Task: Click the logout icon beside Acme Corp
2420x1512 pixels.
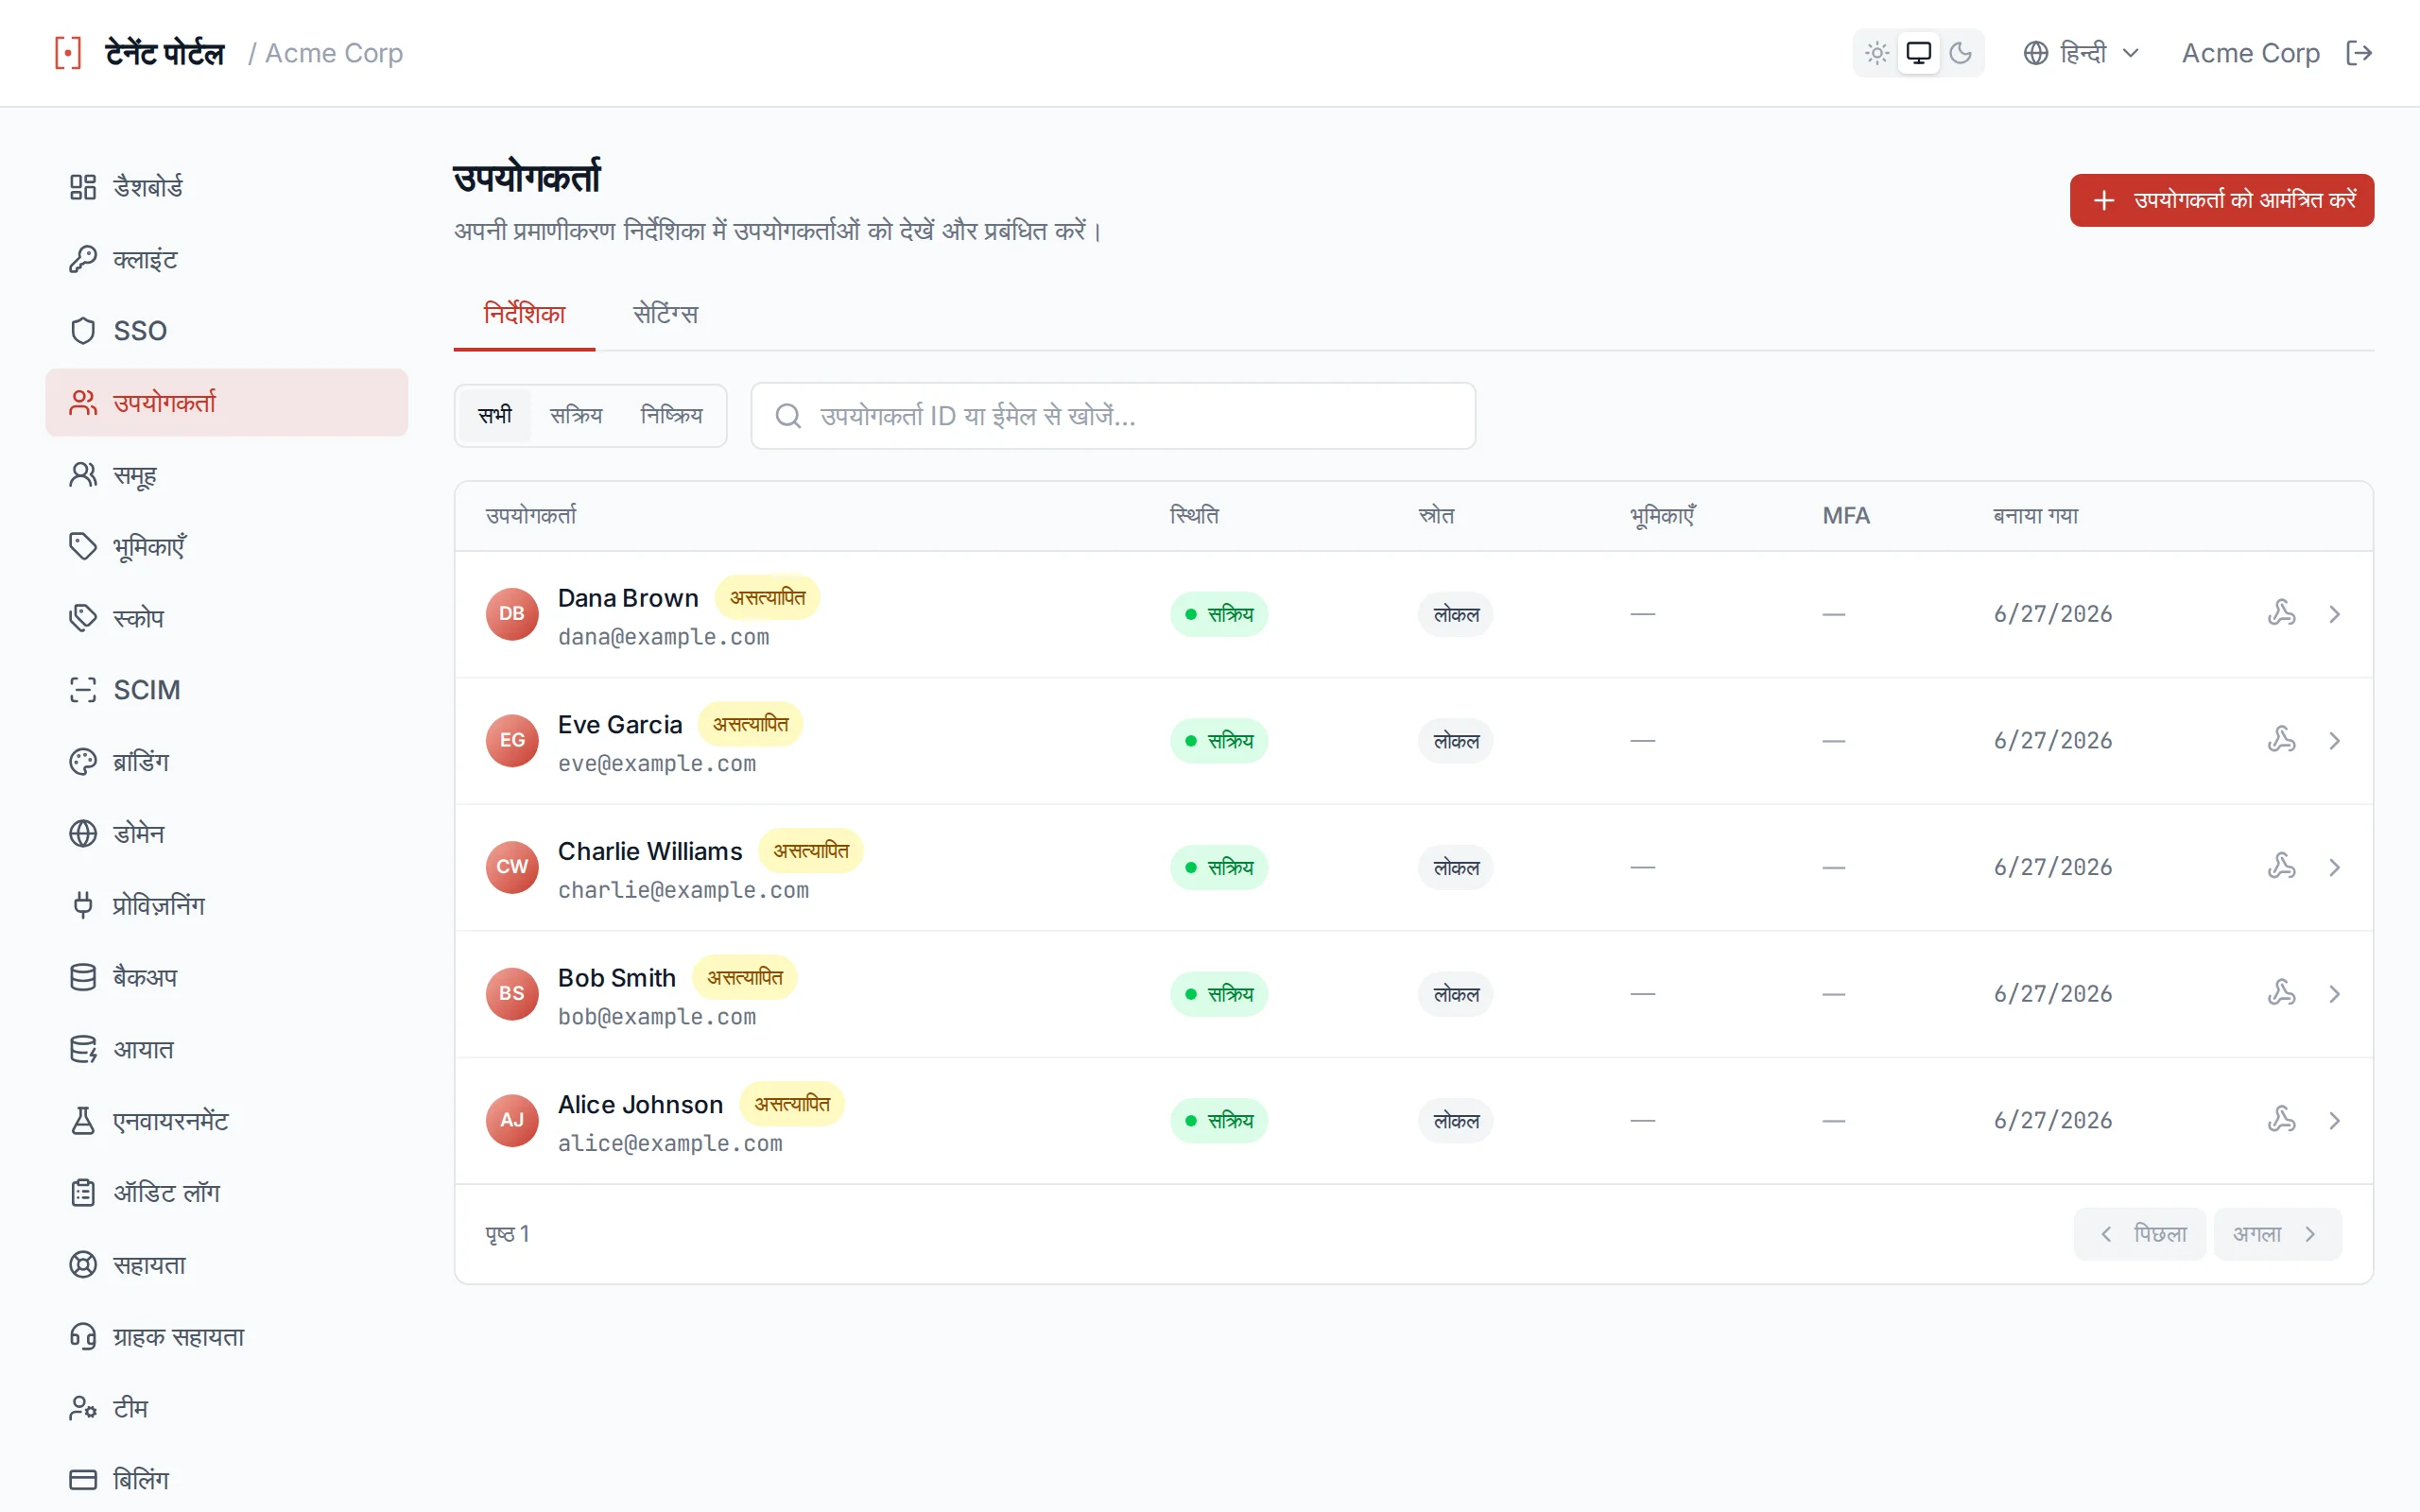Action: [x=2358, y=53]
